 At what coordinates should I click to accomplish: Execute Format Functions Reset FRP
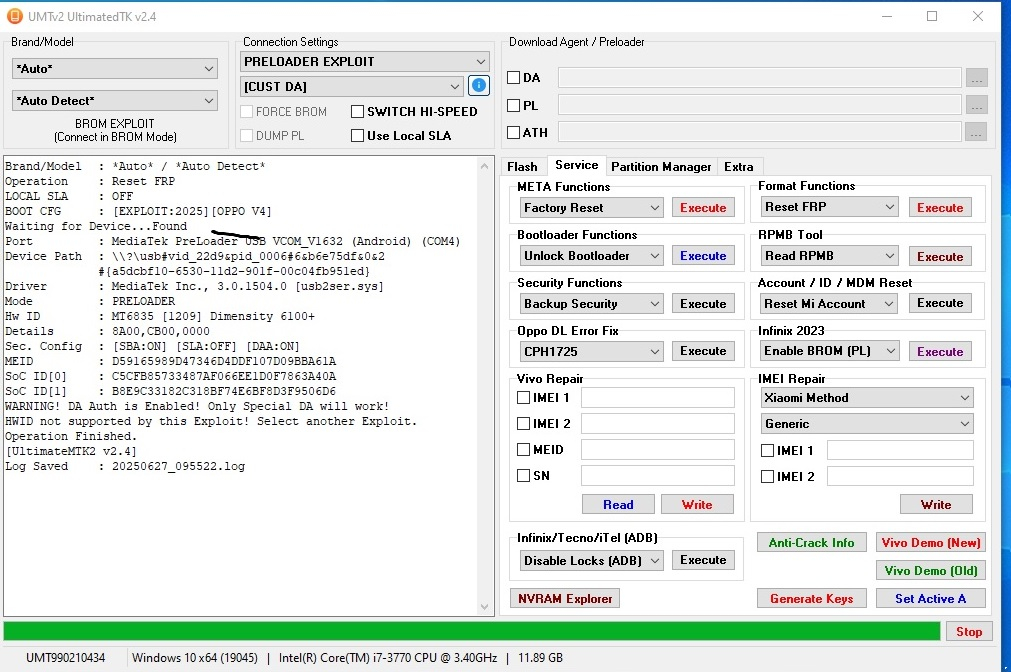940,208
